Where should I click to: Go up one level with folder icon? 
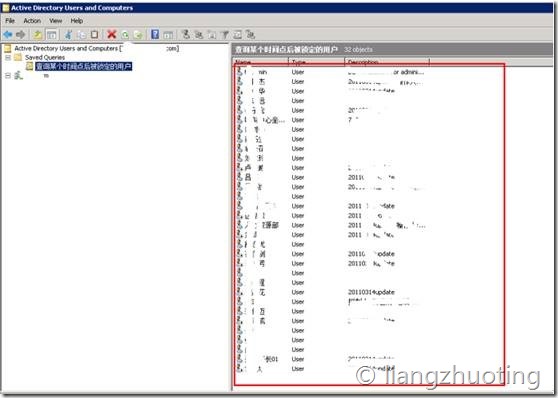38,35
